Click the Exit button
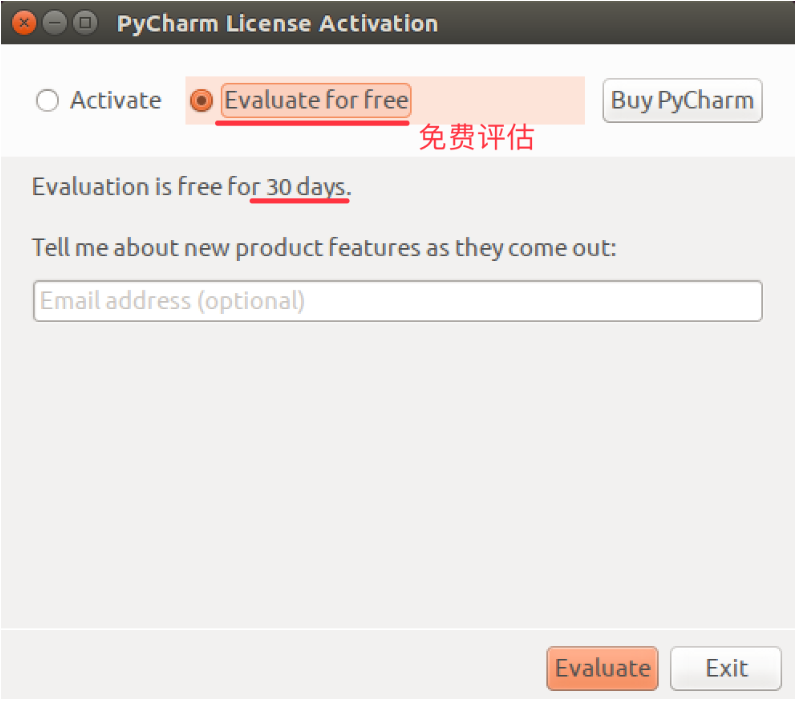 tap(726, 668)
